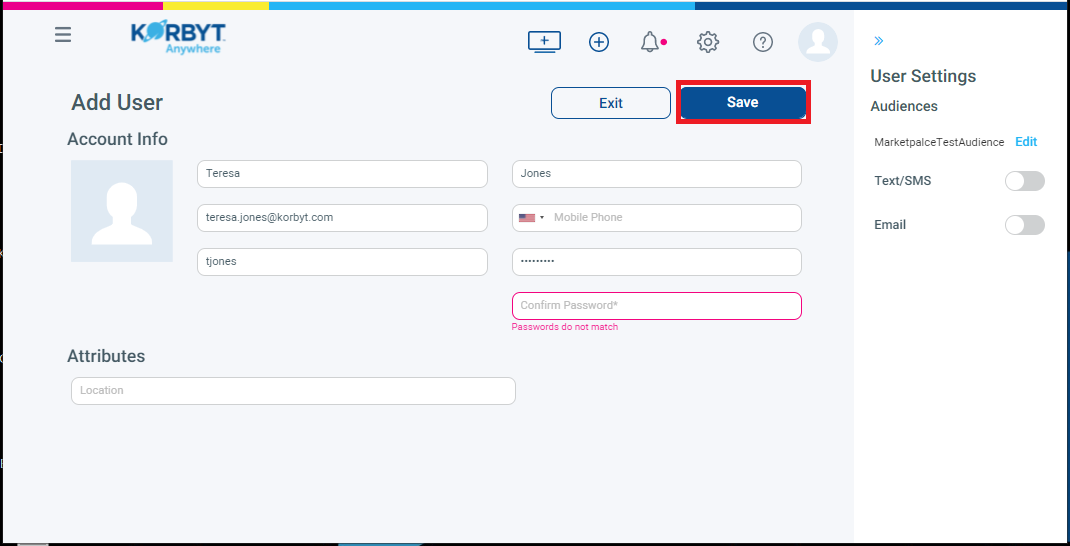Screen dimensions: 1070x546
Task: Click the Exit button
Action: click(610, 103)
